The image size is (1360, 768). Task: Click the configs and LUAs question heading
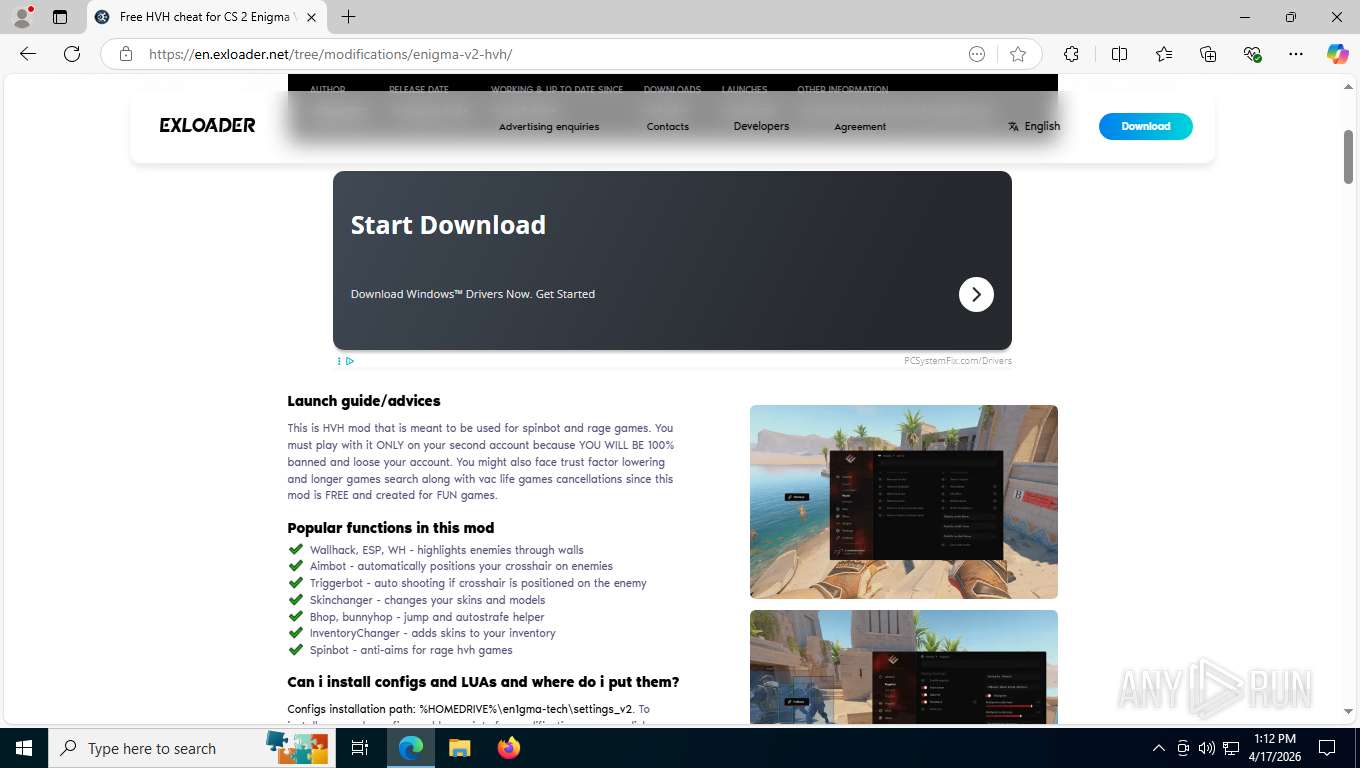(x=483, y=682)
